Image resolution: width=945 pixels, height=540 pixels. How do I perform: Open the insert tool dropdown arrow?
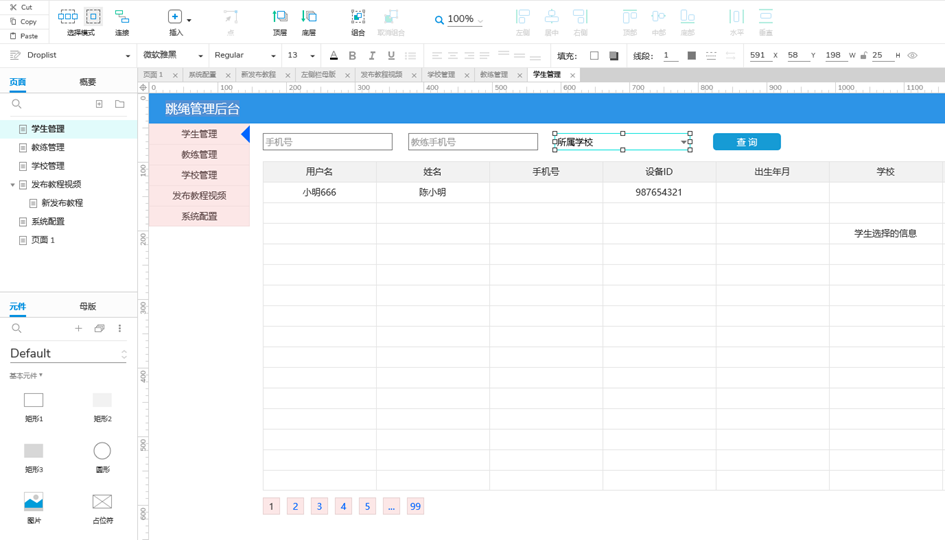189,20
